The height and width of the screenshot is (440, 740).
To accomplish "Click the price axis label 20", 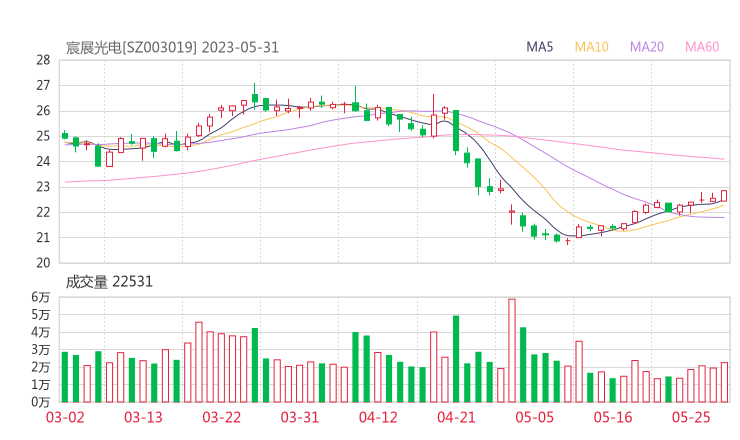I will (x=43, y=263).
